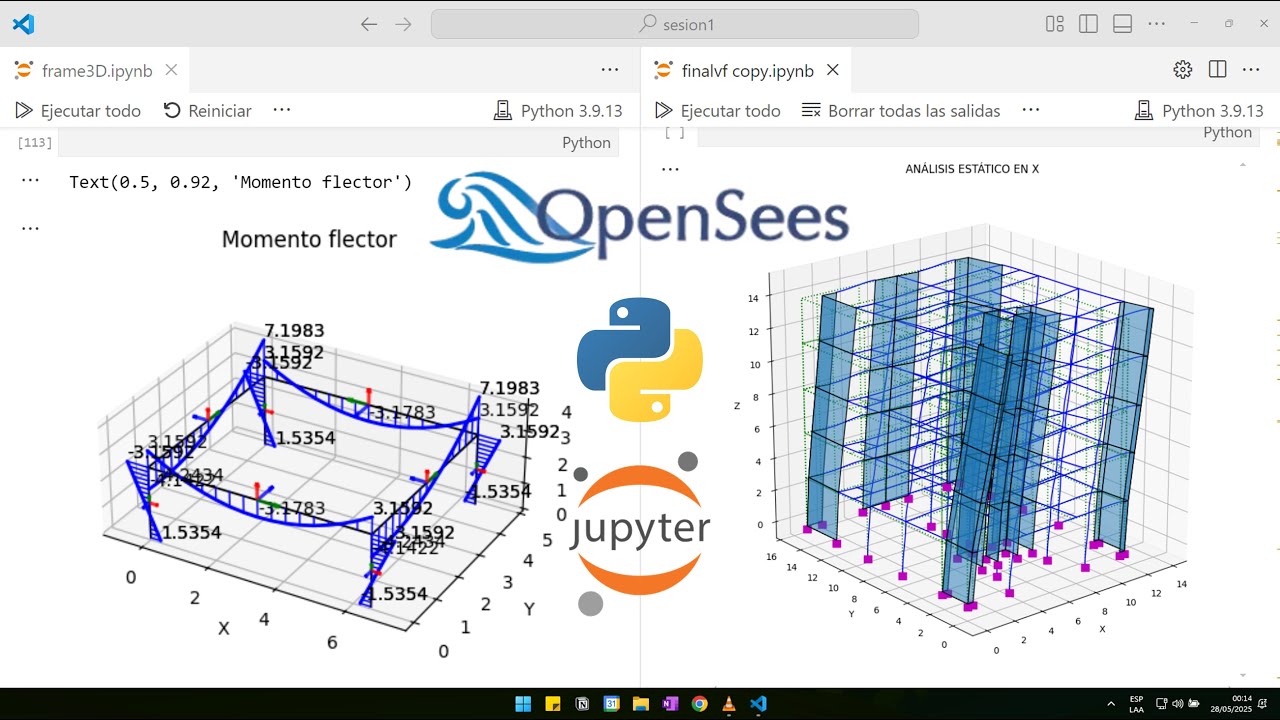The width and height of the screenshot is (1280, 720).
Task: Open File Explorer from taskbar
Action: [x=641, y=704]
